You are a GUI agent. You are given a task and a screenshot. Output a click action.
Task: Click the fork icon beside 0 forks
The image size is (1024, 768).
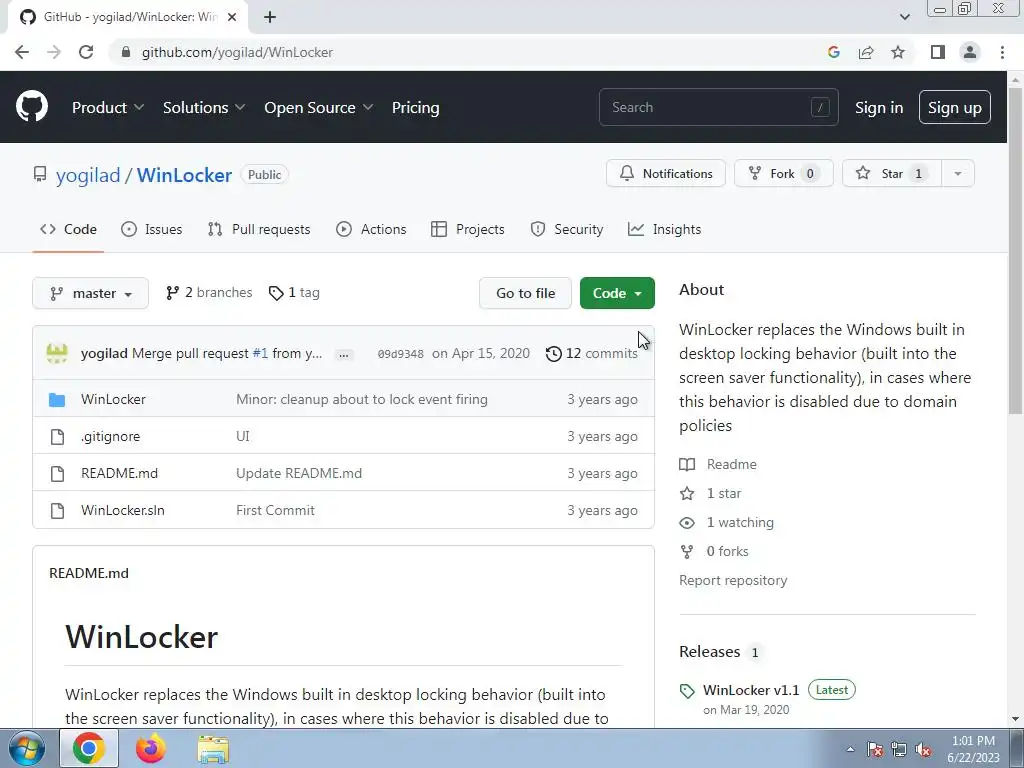687,552
